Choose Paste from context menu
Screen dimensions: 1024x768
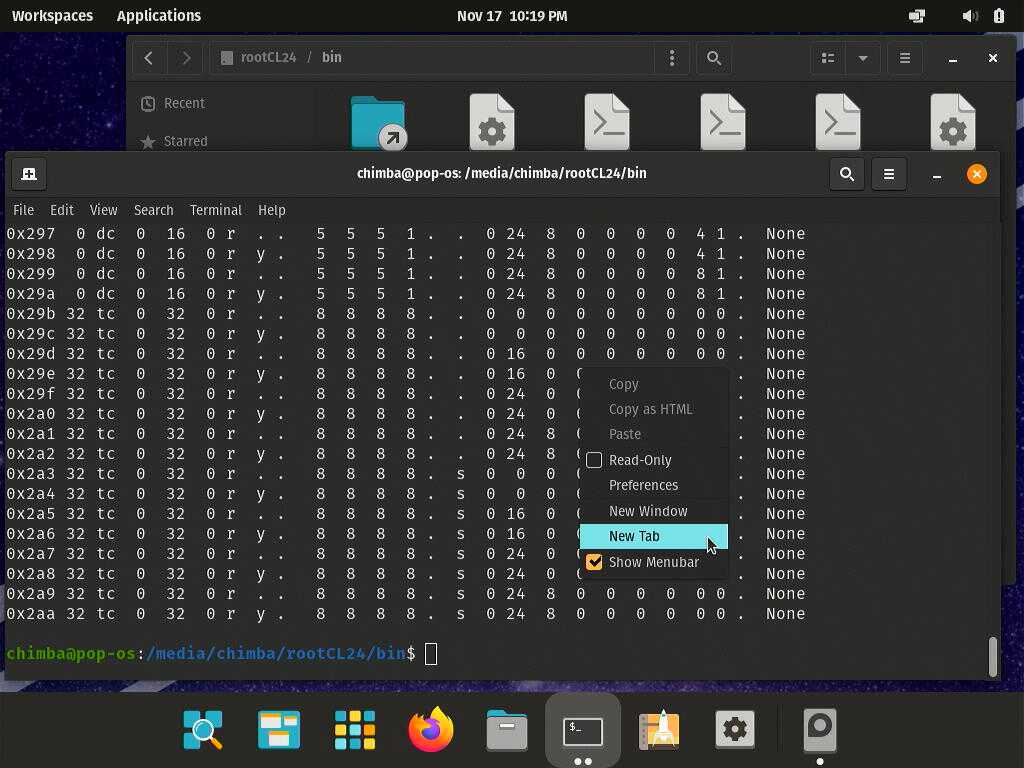tap(654, 434)
